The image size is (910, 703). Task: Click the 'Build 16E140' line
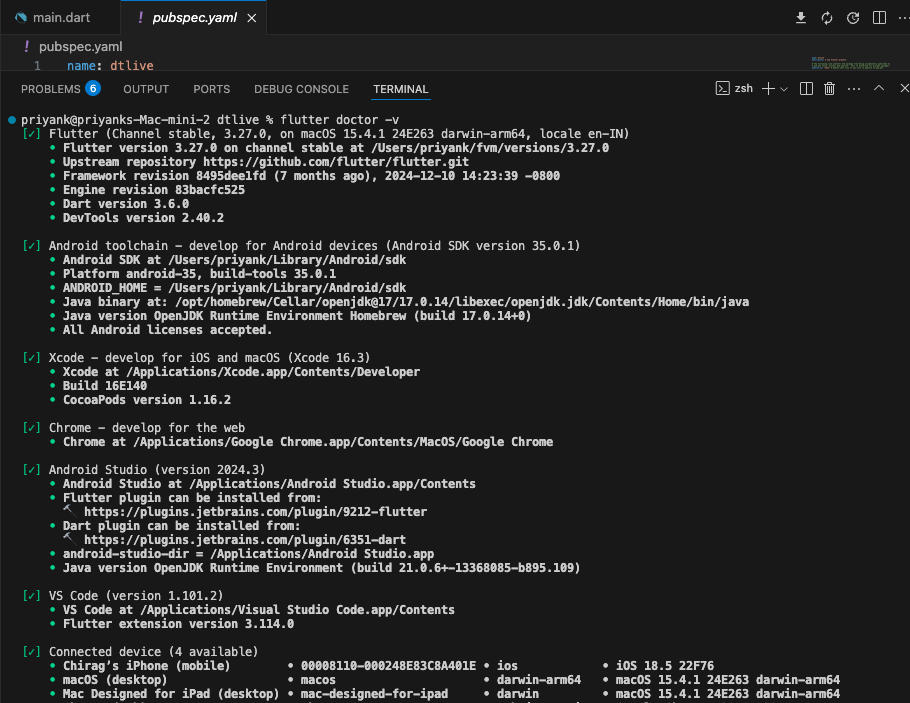[x=104, y=385]
